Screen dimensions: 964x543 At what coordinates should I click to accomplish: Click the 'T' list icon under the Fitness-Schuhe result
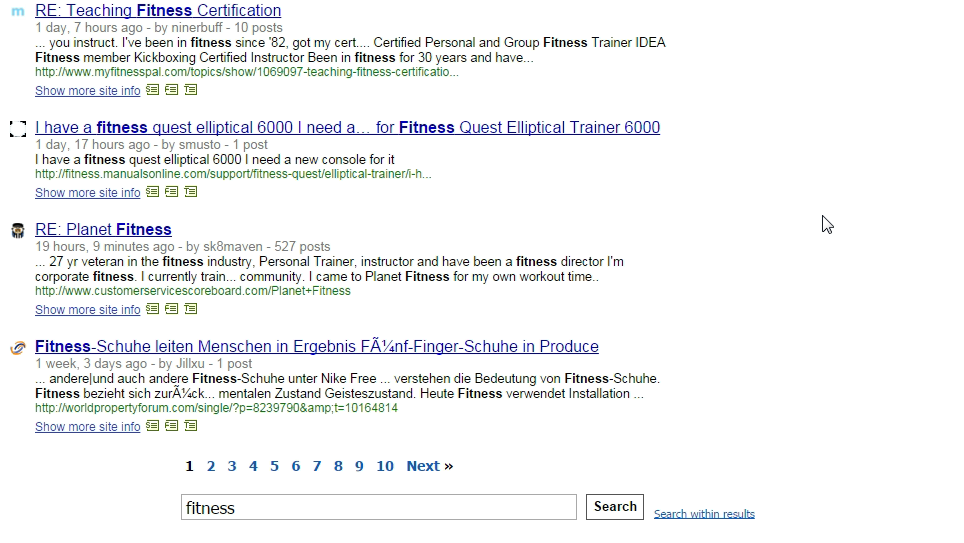191,426
